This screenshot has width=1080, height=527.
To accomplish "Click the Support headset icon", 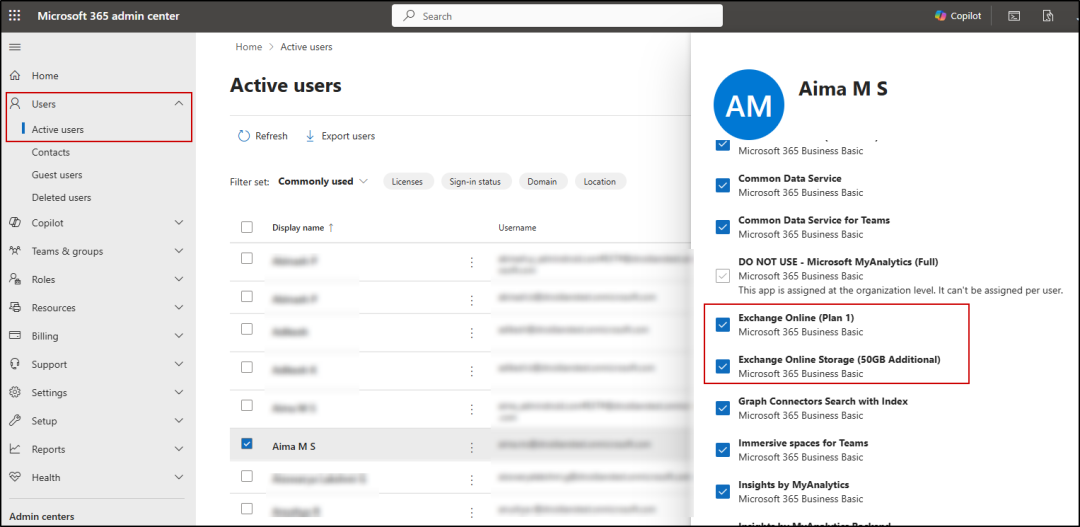I will click(x=15, y=364).
